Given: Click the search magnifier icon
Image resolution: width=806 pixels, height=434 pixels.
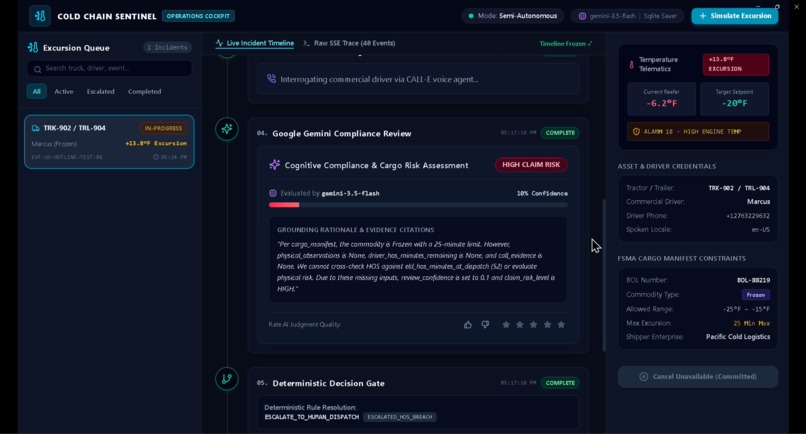Looking at the screenshot, I should [x=38, y=69].
